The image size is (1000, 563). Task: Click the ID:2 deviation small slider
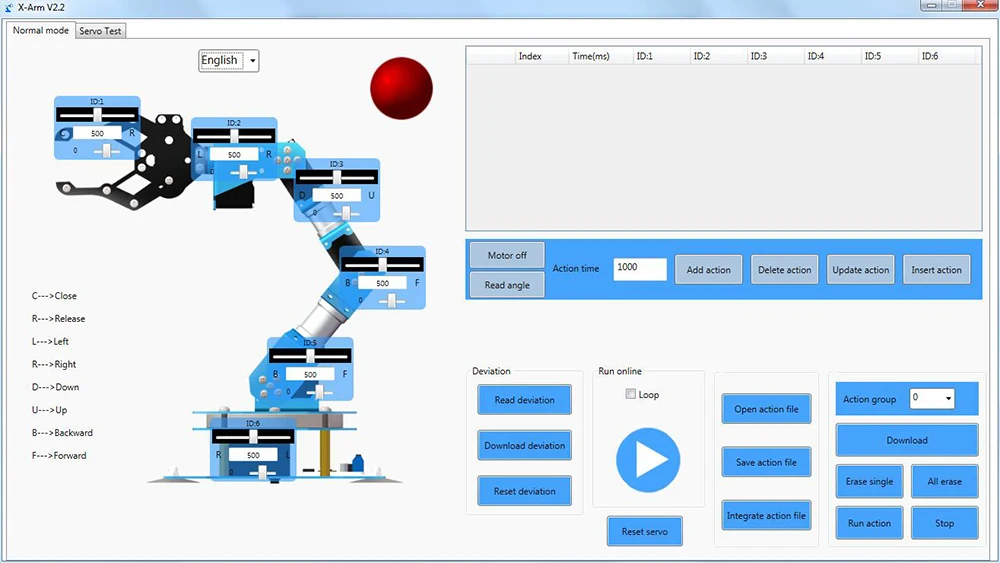click(243, 172)
